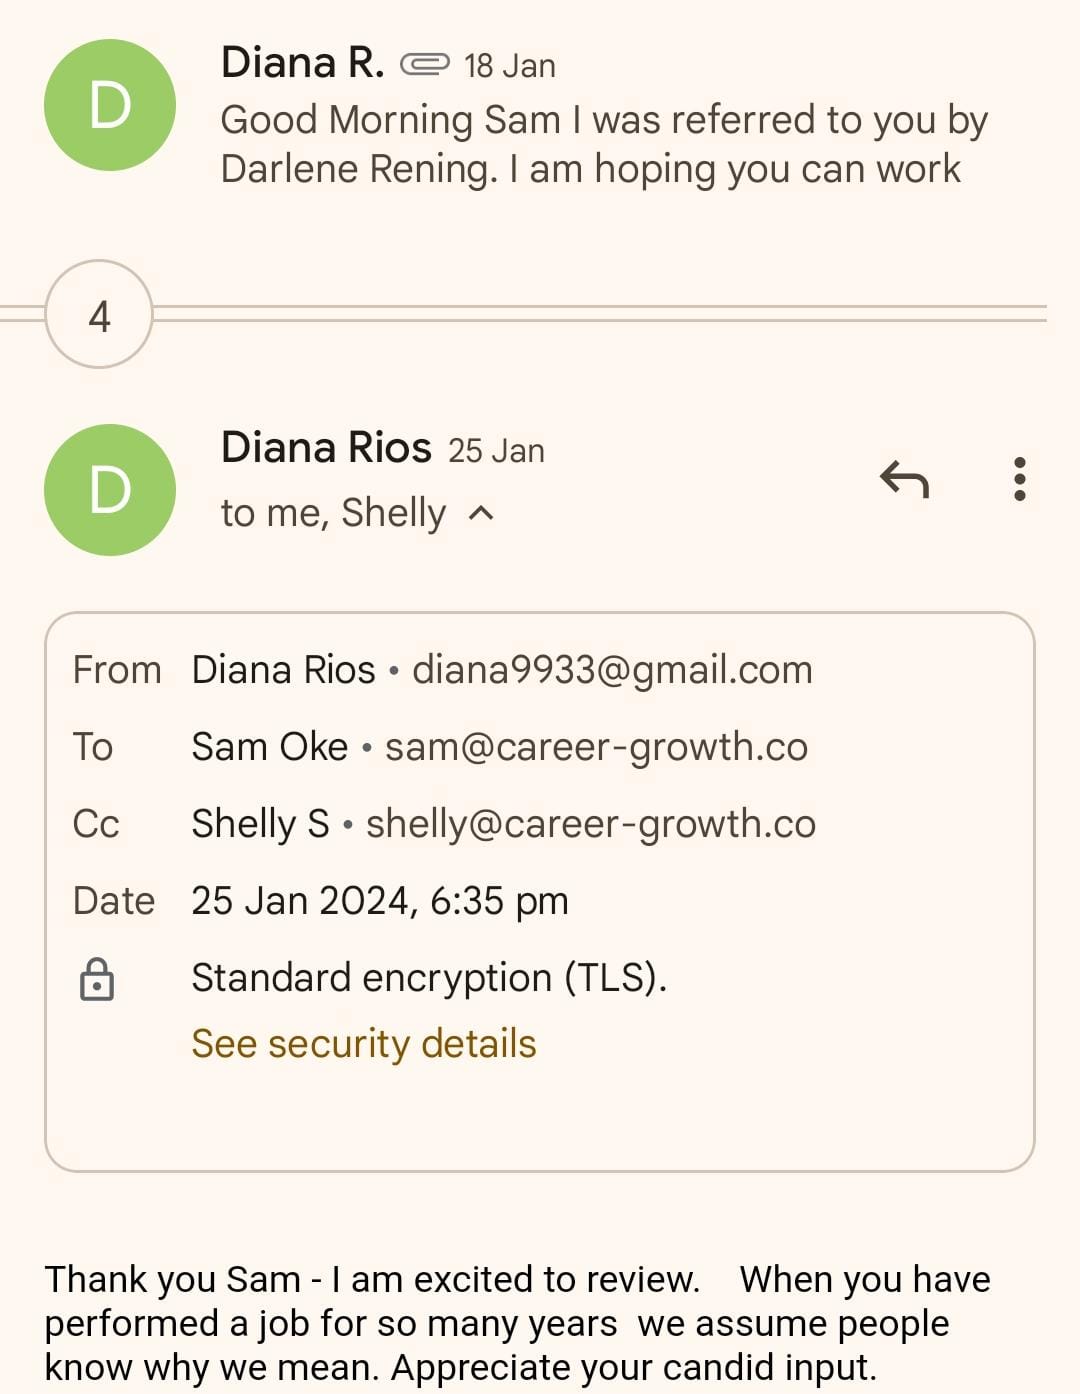The width and height of the screenshot is (1080, 1394).
Task: Tap the "to me, Shelly" recipients summary
Action: [333, 513]
